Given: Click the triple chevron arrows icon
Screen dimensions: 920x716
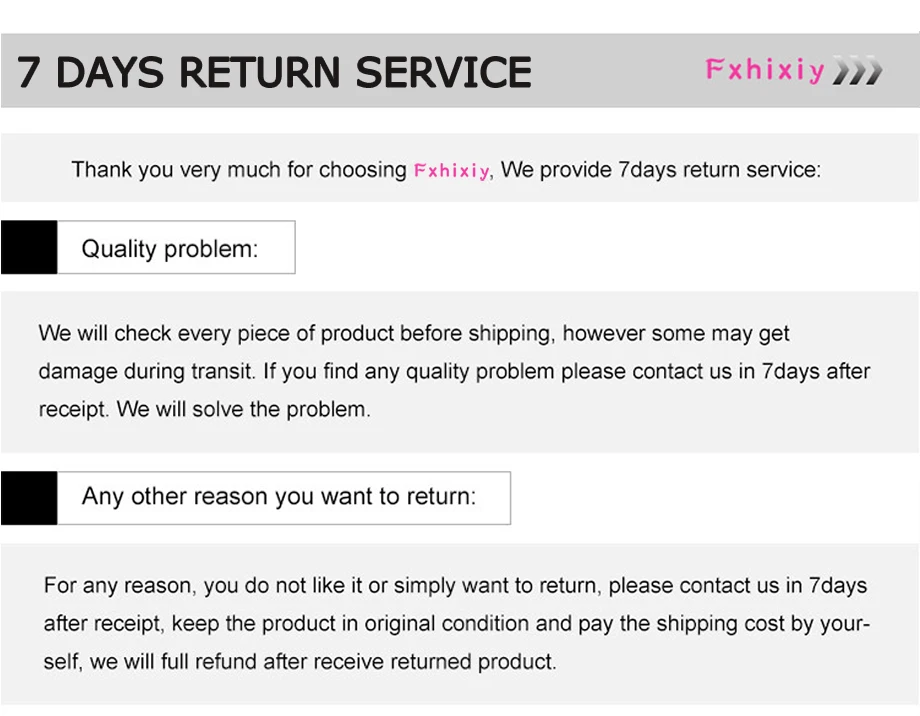Looking at the screenshot, I should click(x=858, y=71).
